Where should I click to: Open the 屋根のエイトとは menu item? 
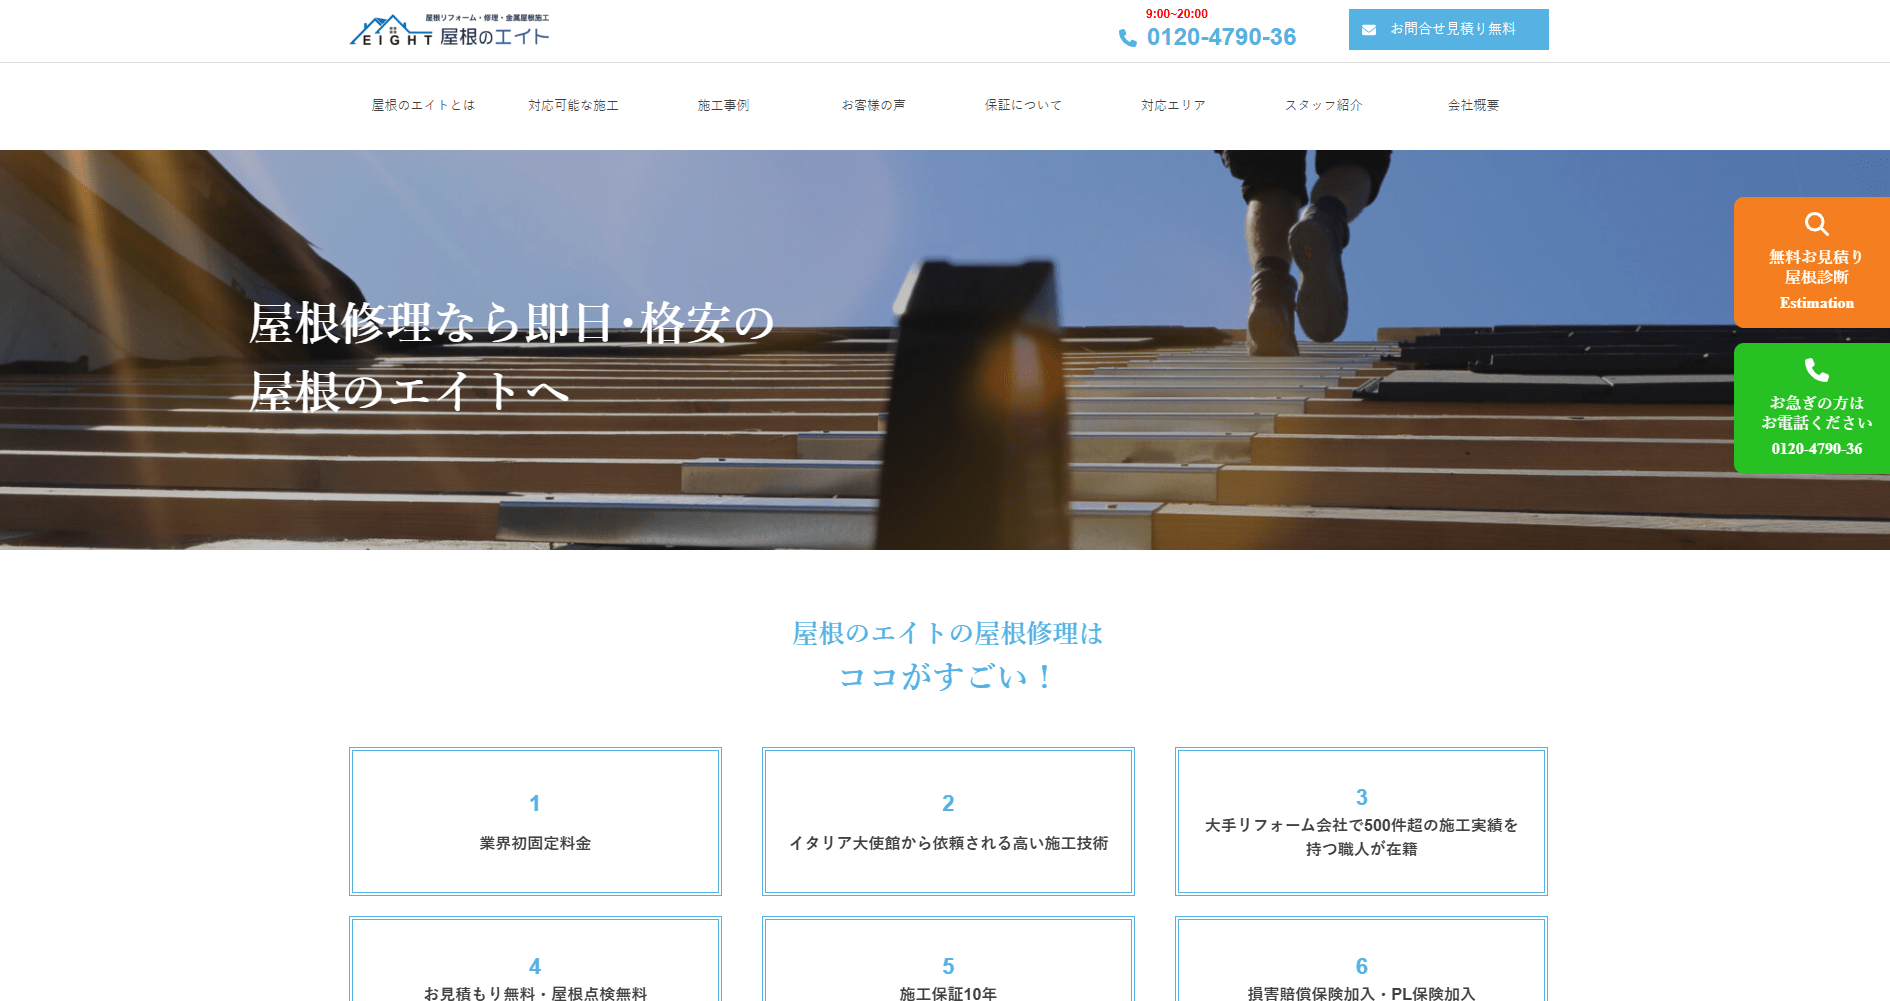click(x=423, y=105)
